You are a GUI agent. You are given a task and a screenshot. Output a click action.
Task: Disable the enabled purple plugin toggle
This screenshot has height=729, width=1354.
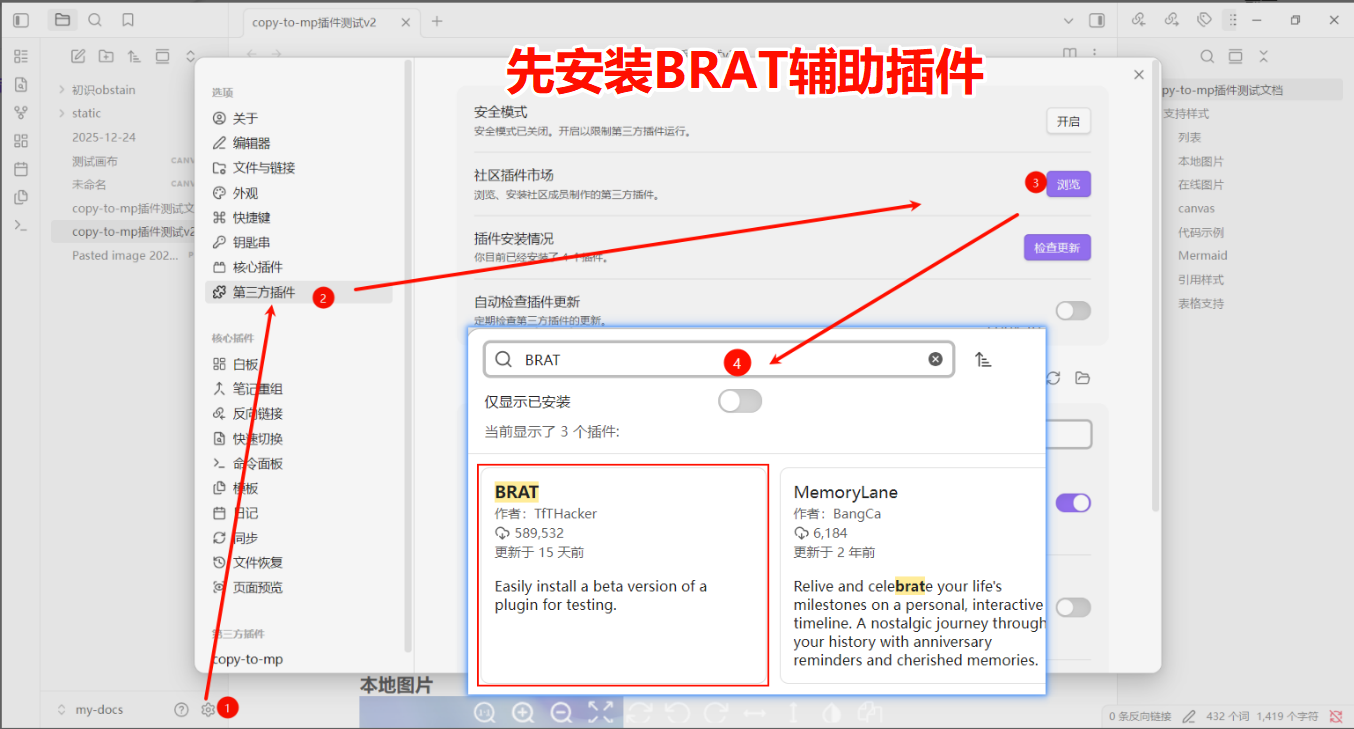pos(1073,503)
